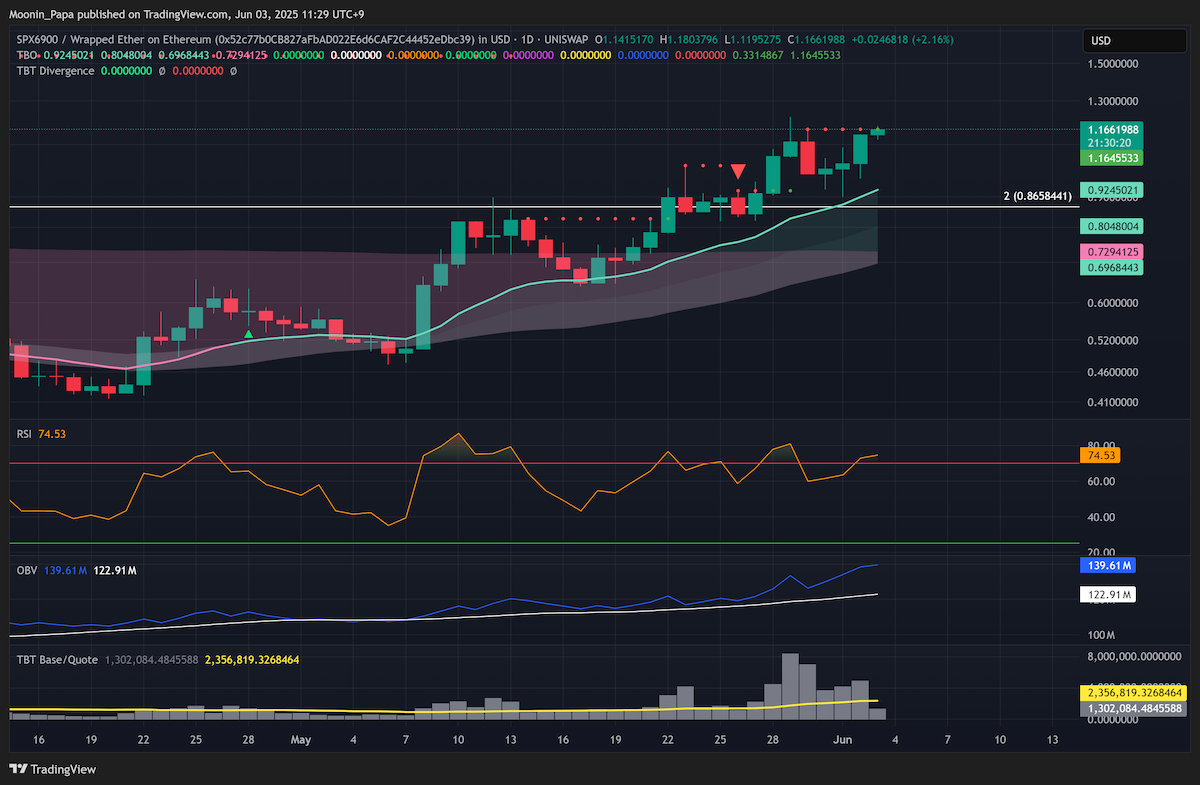Click the green 1.1645533 price tag
Screen dimensions: 1200x785
(x=1115, y=158)
